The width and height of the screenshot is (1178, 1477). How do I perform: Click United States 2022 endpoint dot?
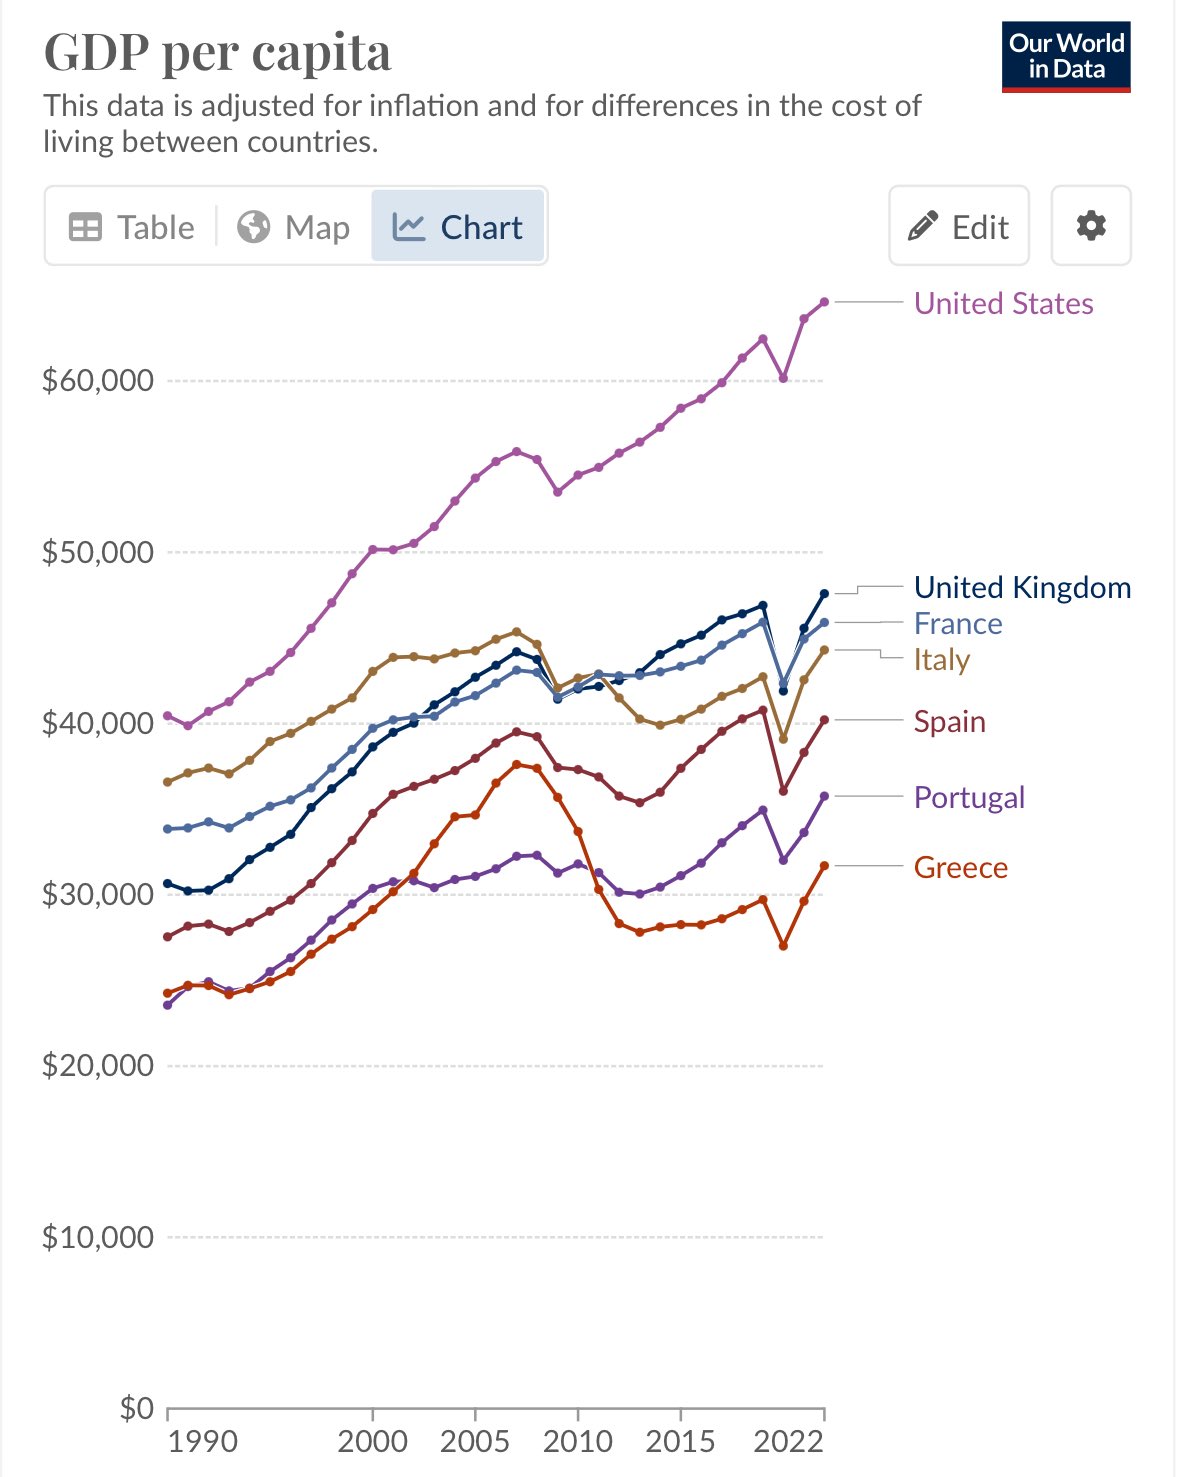824,301
